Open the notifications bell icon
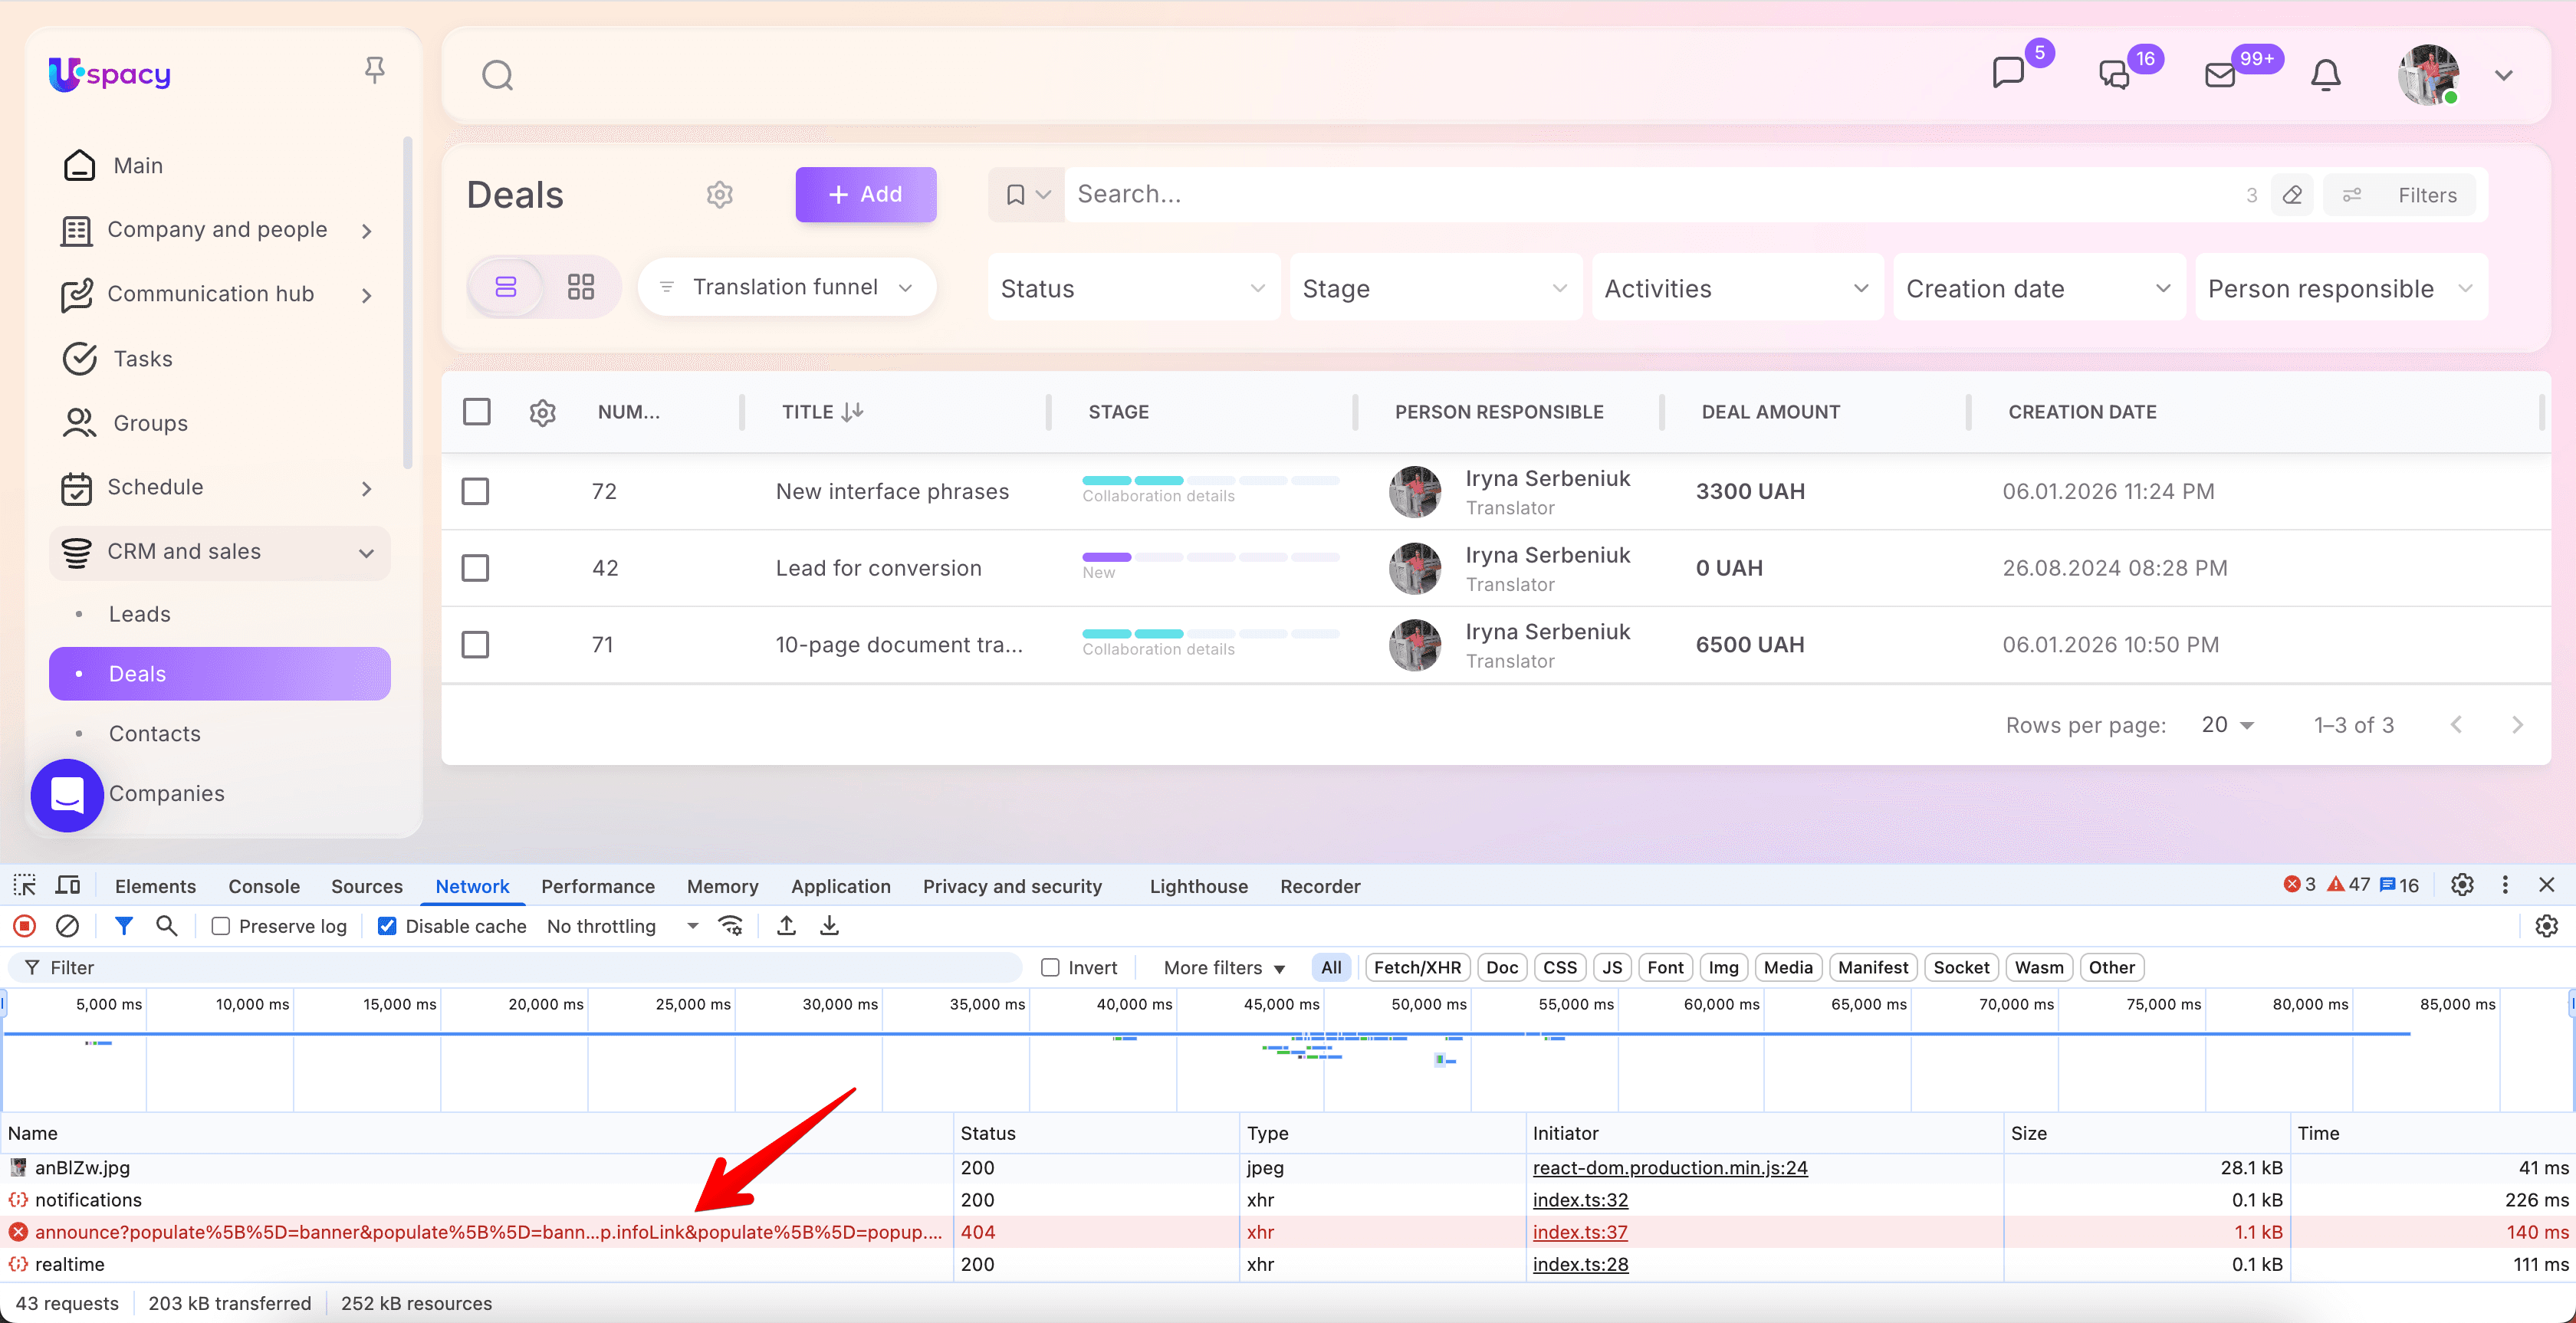 point(2325,75)
